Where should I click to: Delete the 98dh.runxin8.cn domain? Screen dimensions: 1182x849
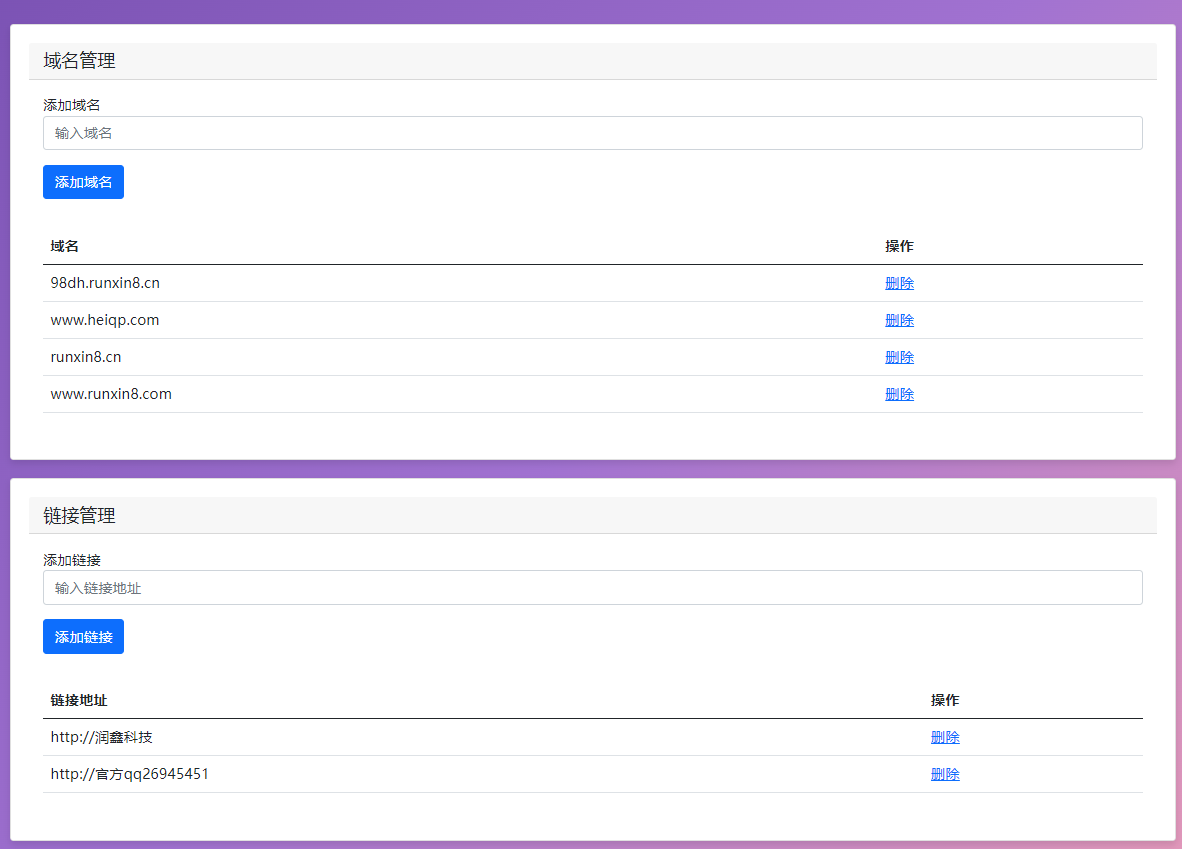click(899, 283)
